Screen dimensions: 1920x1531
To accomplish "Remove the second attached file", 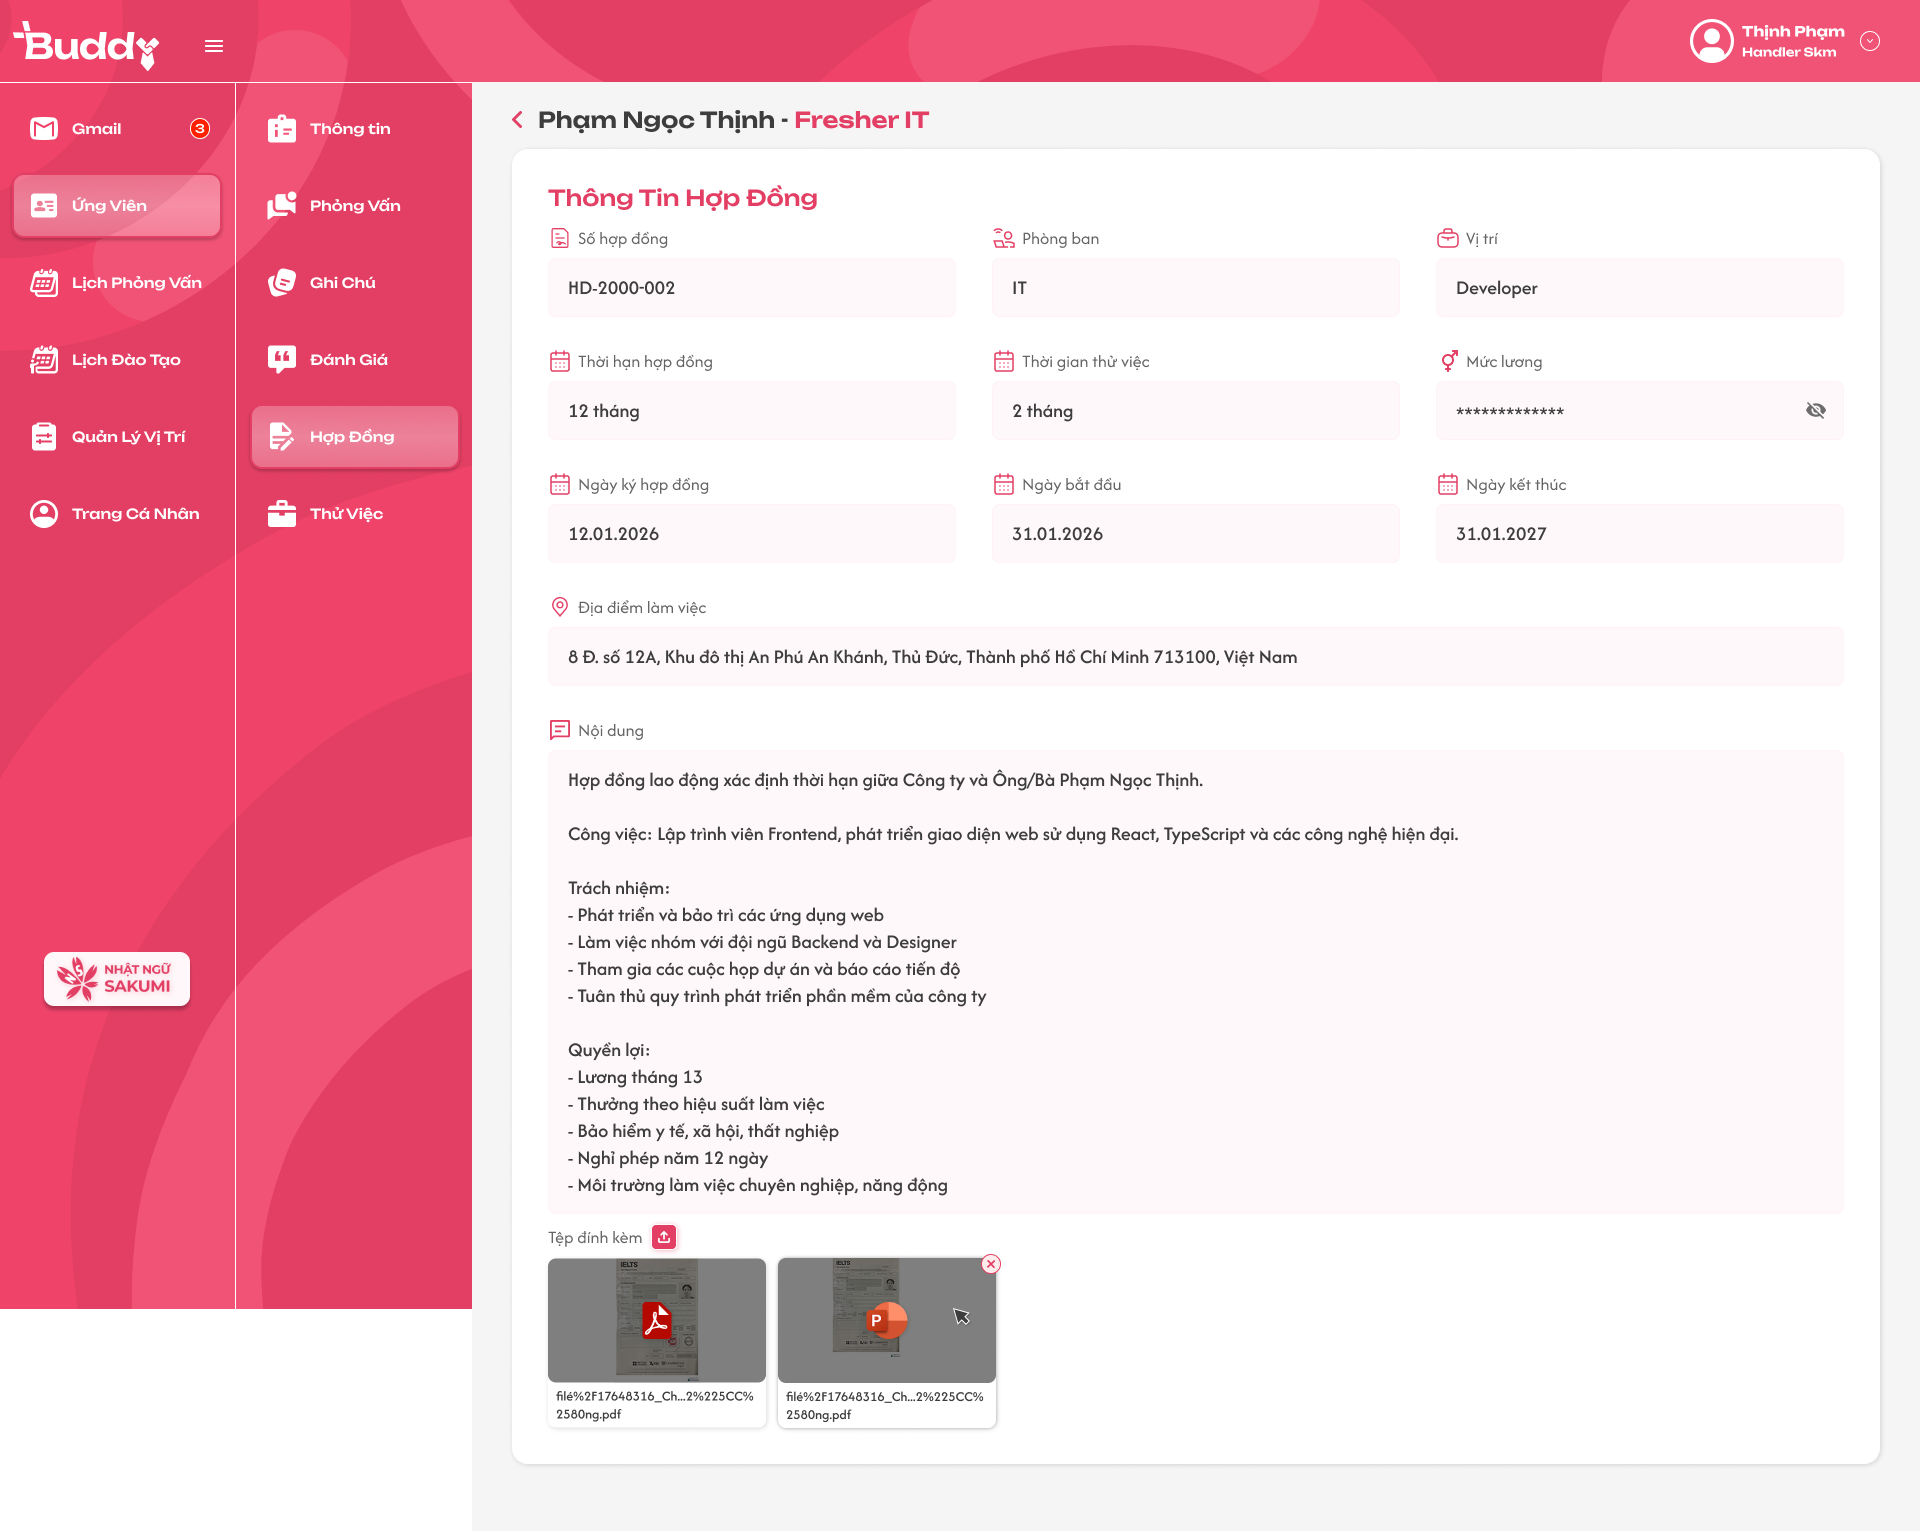I will (991, 1264).
